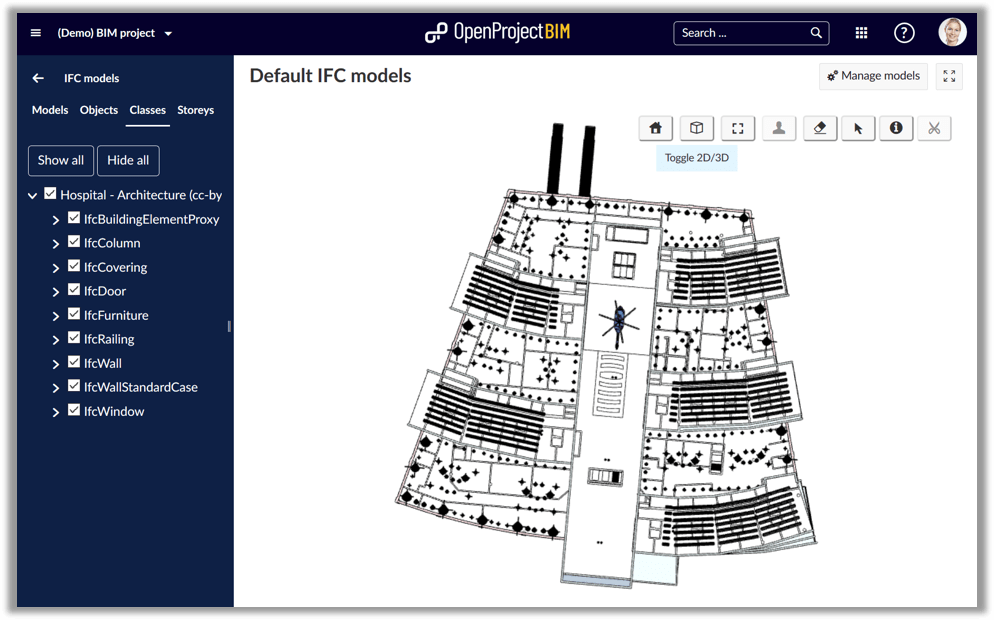Expand the IfcWallStandardCase node
994x620 pixels.
56,386
